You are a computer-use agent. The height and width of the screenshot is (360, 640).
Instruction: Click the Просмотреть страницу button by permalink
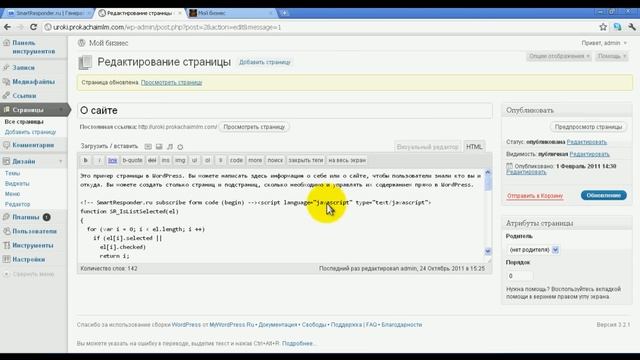tap(254, 127)
